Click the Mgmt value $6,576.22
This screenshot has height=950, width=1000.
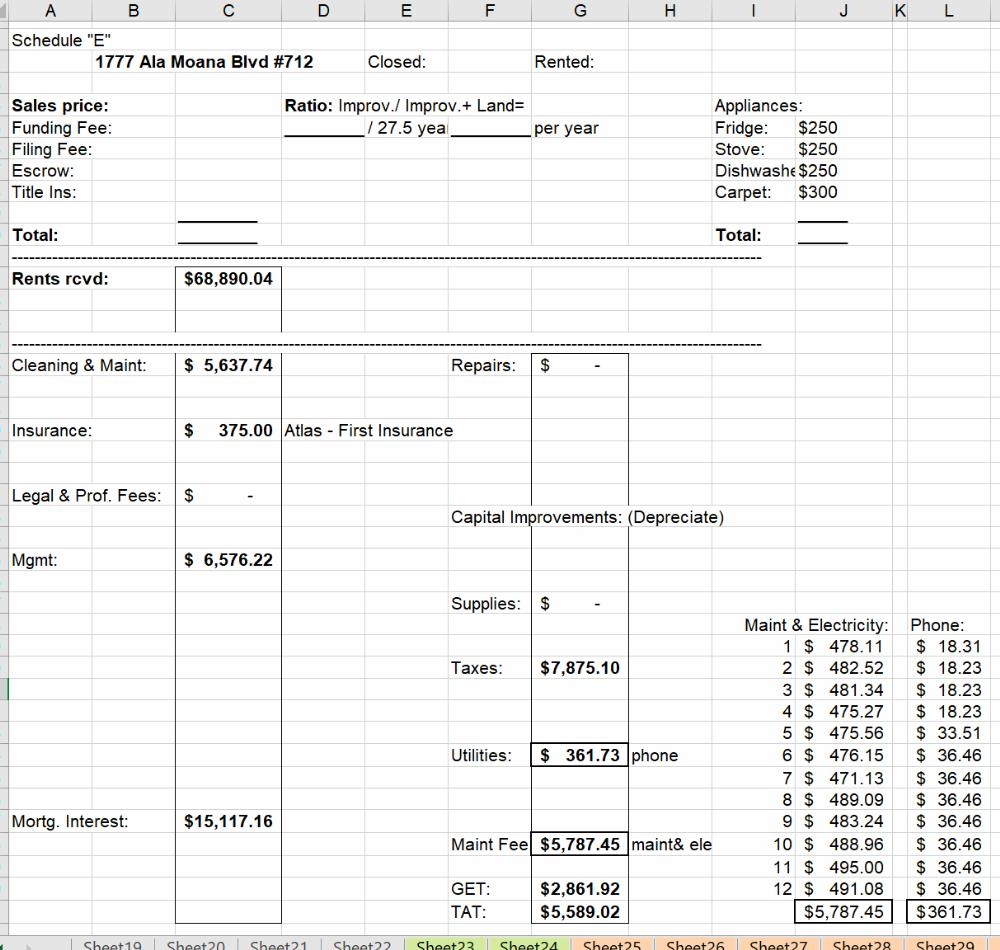228,560
